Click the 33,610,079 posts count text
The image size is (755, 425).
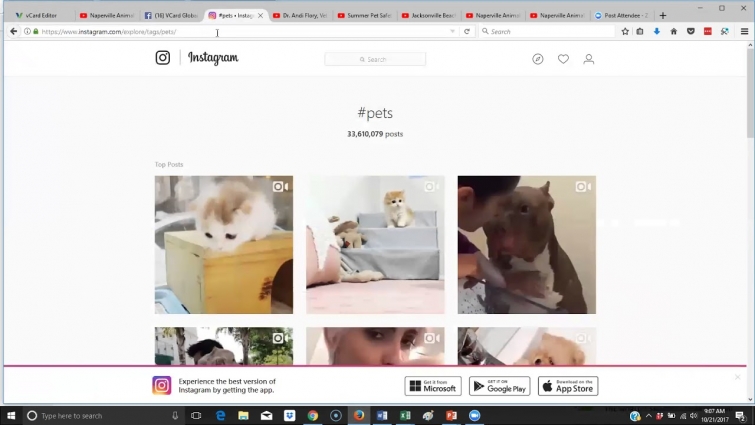point(375,134)
